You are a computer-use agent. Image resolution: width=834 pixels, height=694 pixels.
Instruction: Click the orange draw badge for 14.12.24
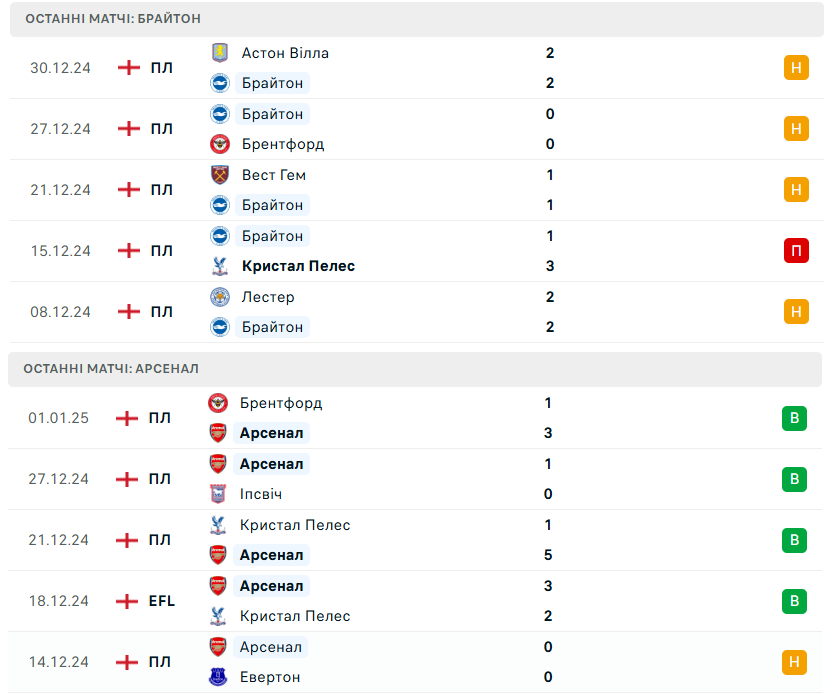794,662
